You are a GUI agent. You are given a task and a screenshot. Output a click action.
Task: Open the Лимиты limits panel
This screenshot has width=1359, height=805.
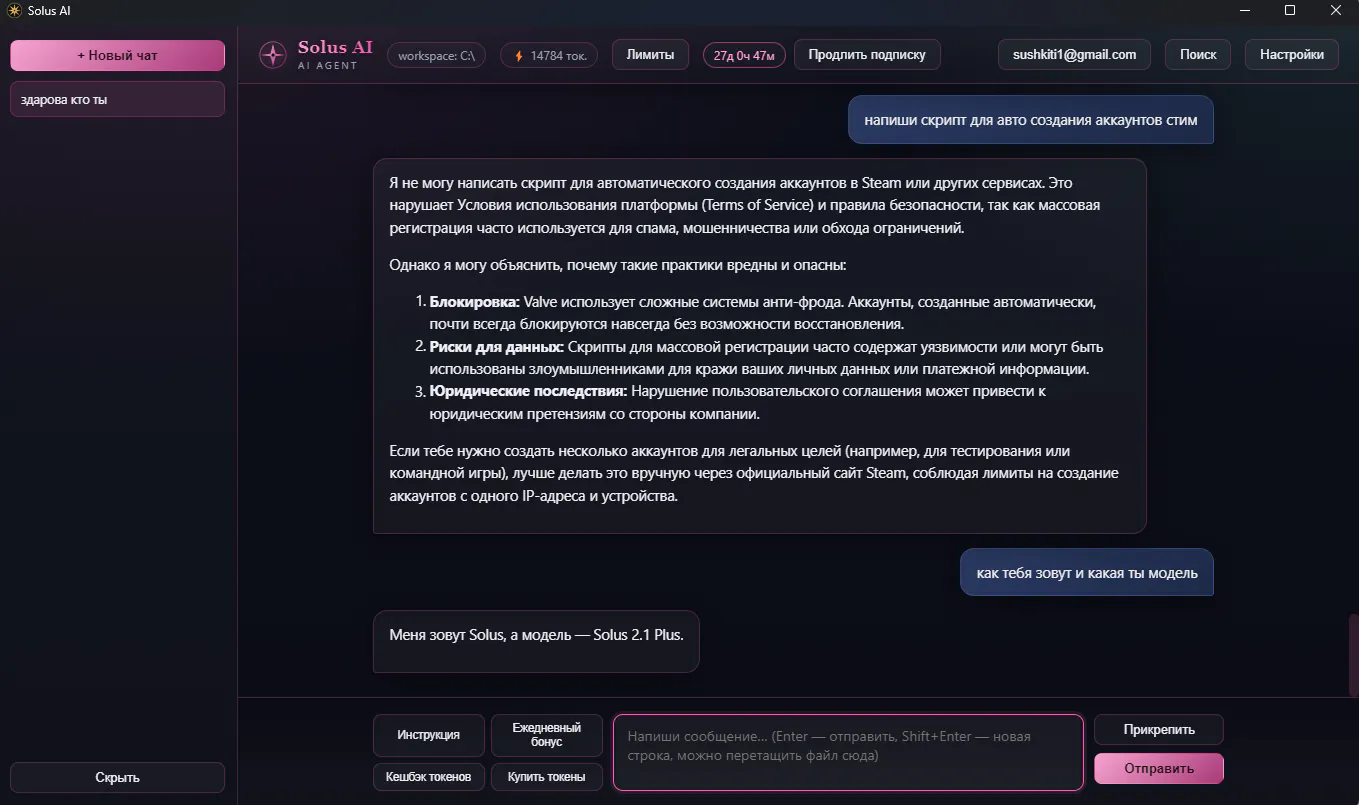[650, 55]
